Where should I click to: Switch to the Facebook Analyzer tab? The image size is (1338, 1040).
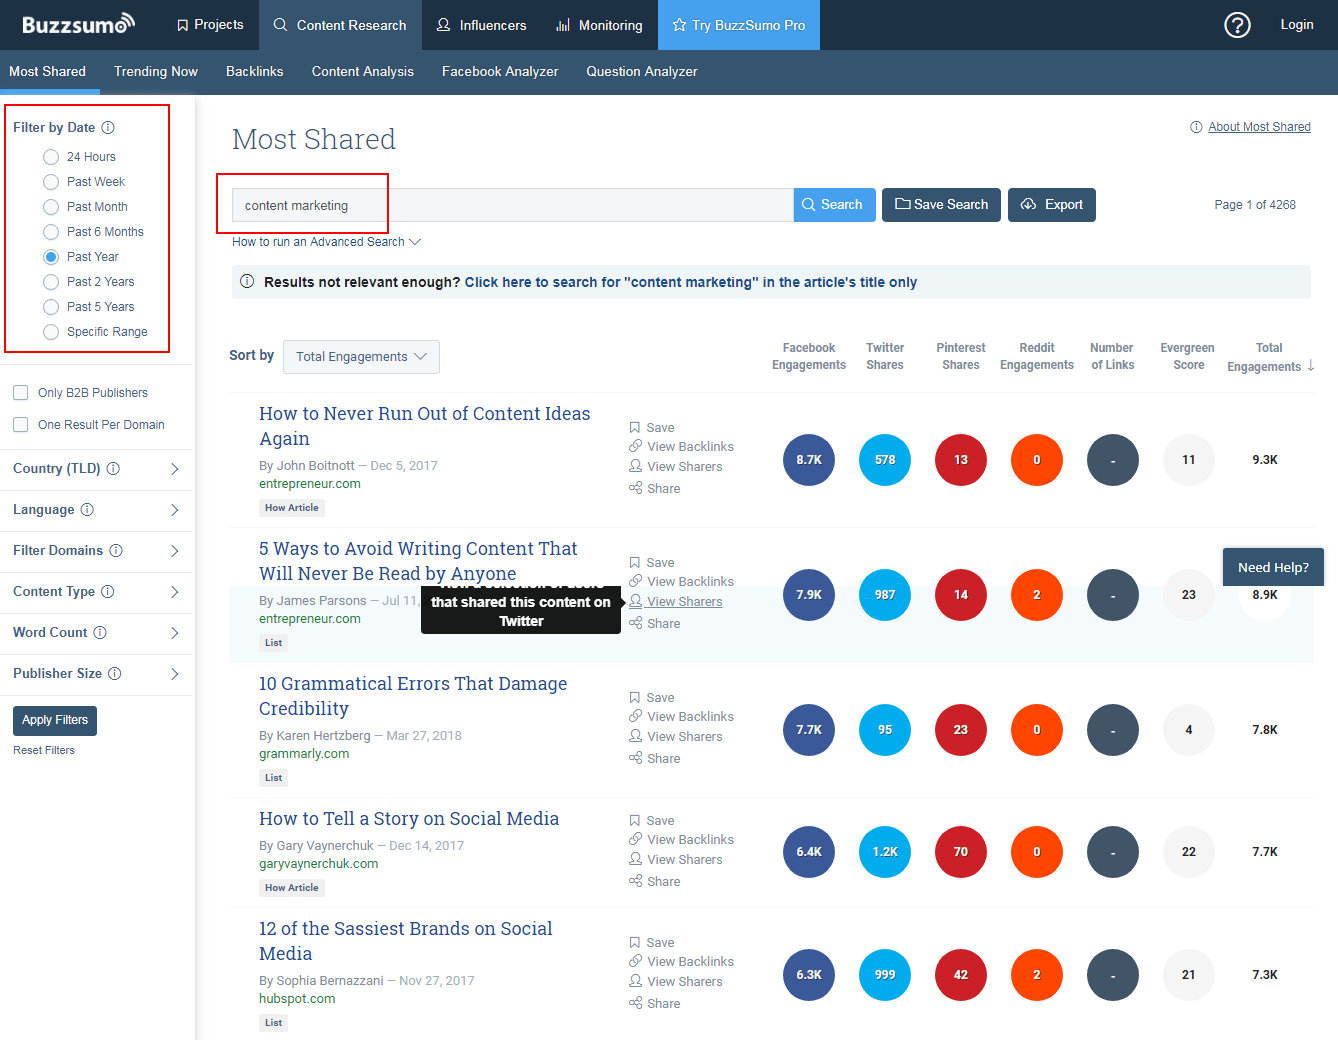point(500,71)
